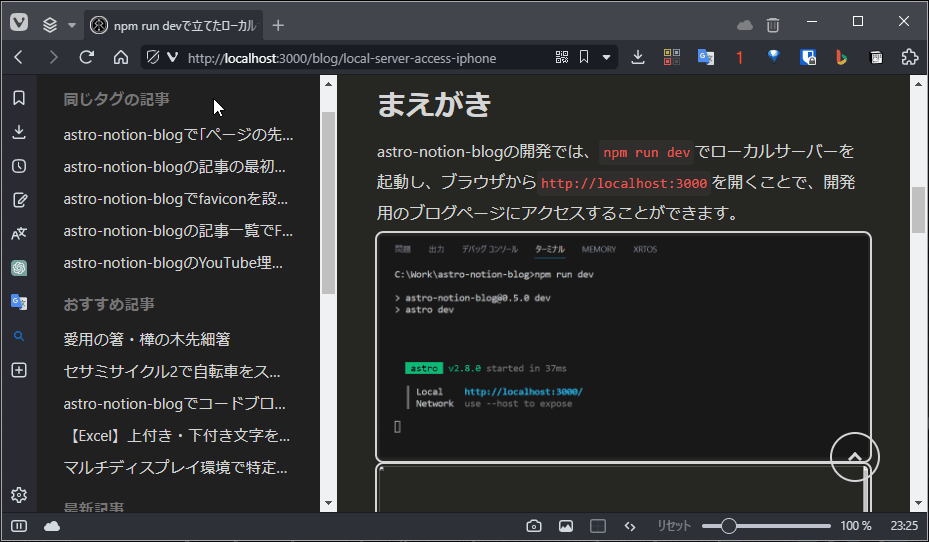Image resolution: width=929 pixels, height=542 pixels.
Task: Adjust the page zoom slider
Action: [x=766, y=526]
